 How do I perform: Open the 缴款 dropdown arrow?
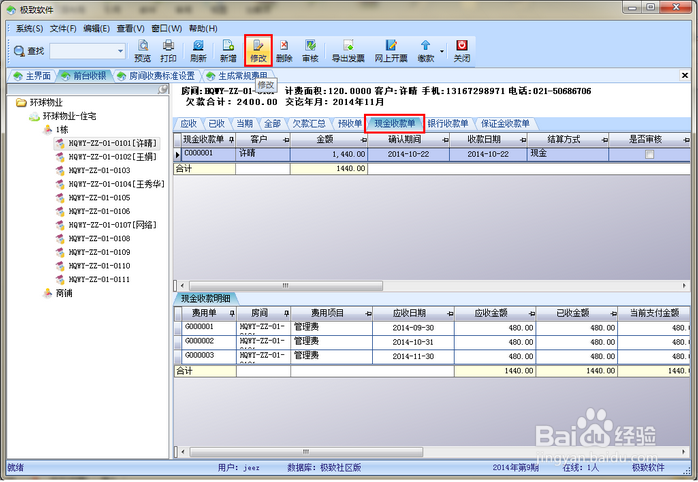coord(442,51)
